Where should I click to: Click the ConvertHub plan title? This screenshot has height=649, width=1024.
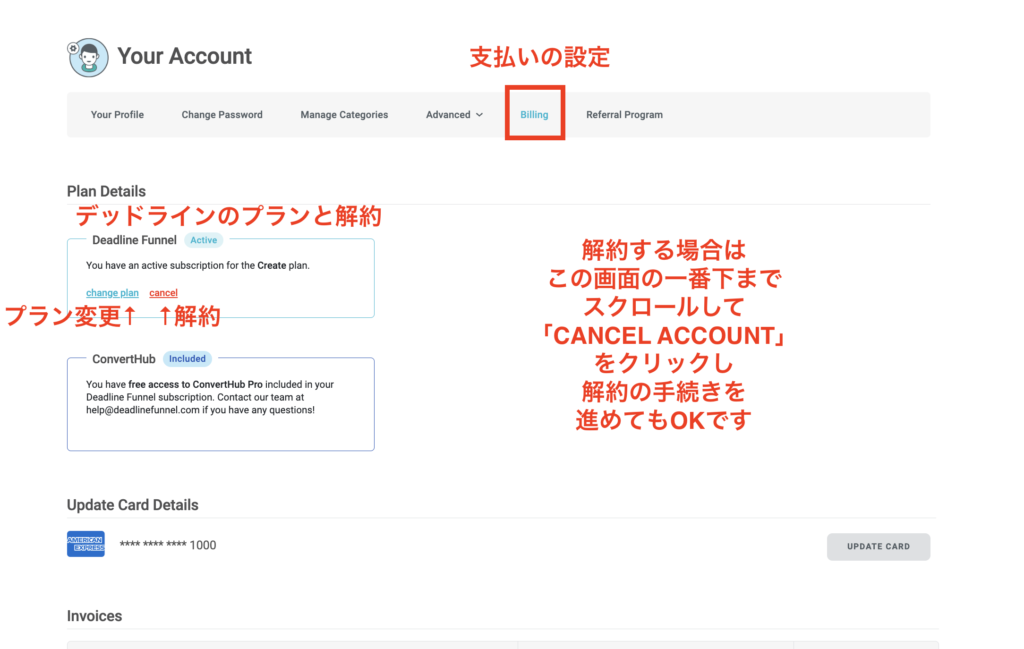click(x=124, y=359)
